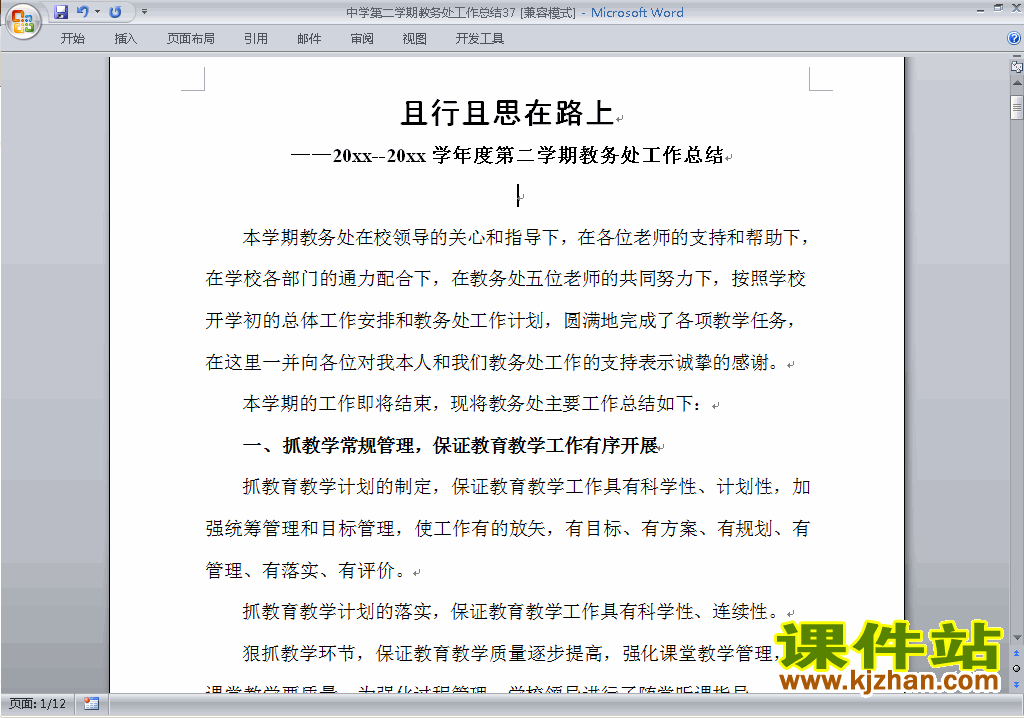This screenshot has width=1024, height=718.
Task: Click line starting 强统筹管理和目标管理
Action: 508,529
